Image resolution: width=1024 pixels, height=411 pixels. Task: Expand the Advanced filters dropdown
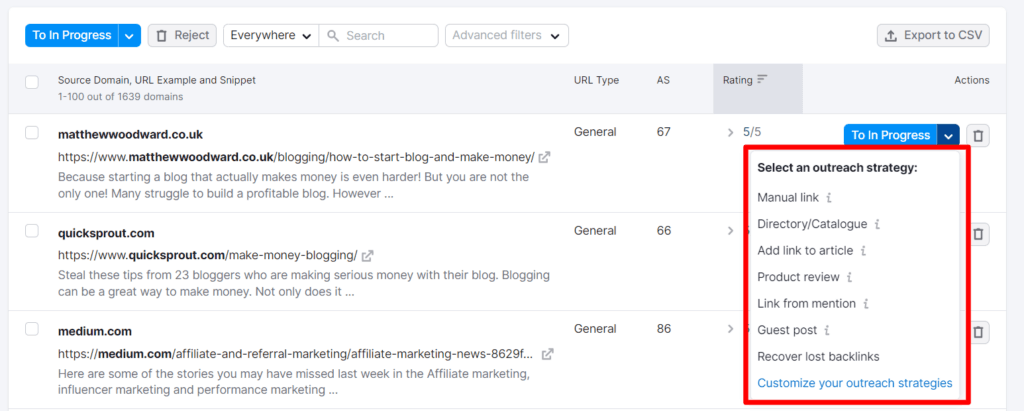tap(507, 35)
